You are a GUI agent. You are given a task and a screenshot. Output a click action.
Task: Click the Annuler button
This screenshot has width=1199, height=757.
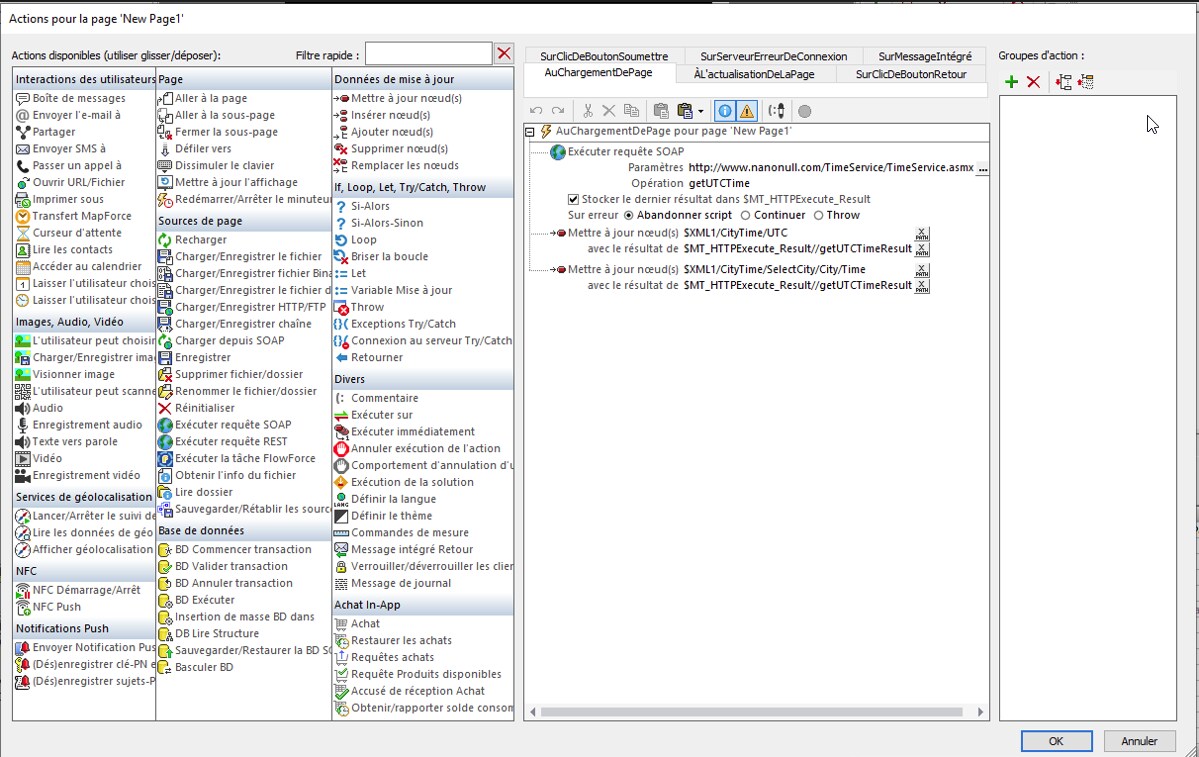click(x=1139, y=741)
